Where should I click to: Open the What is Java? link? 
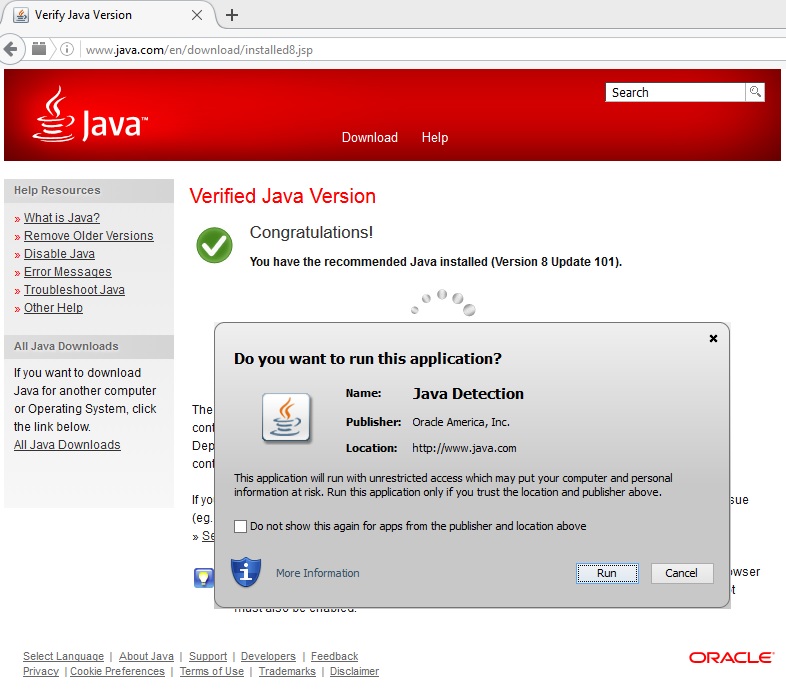(x=62, y=218)
